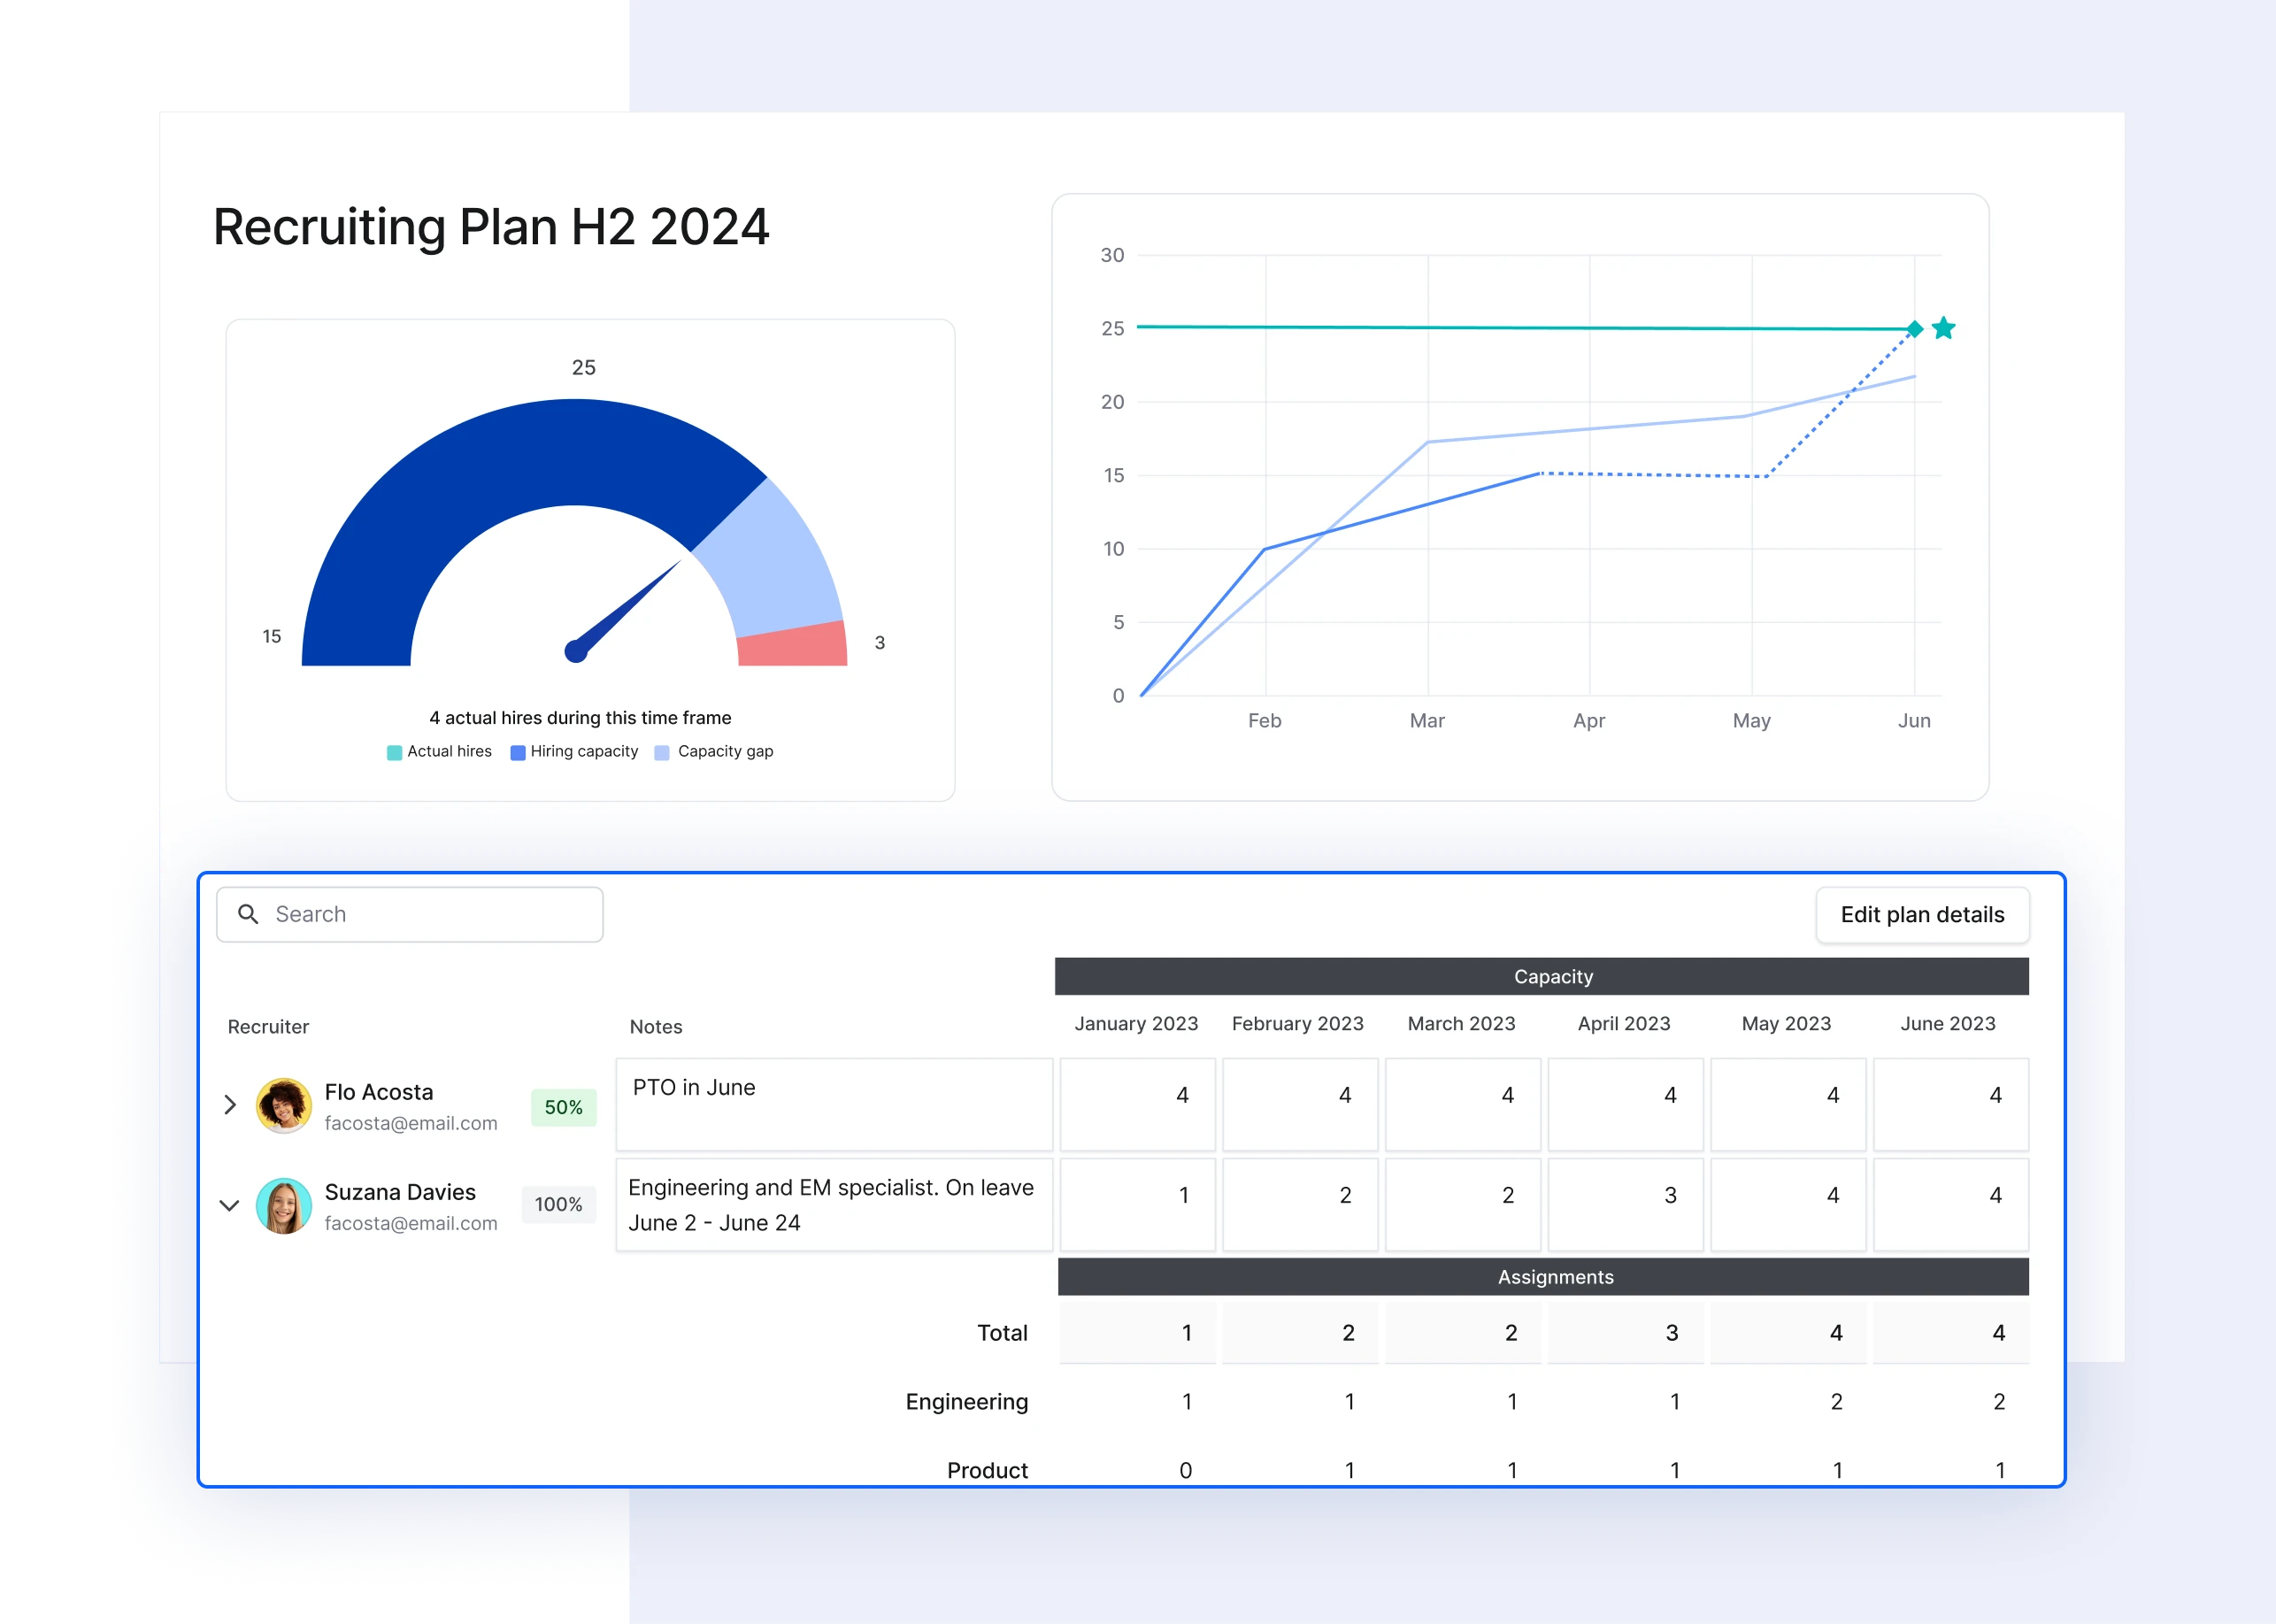Click Edit plan details button
Screen dimensions: 2276x1624
tap(1921, 912)
